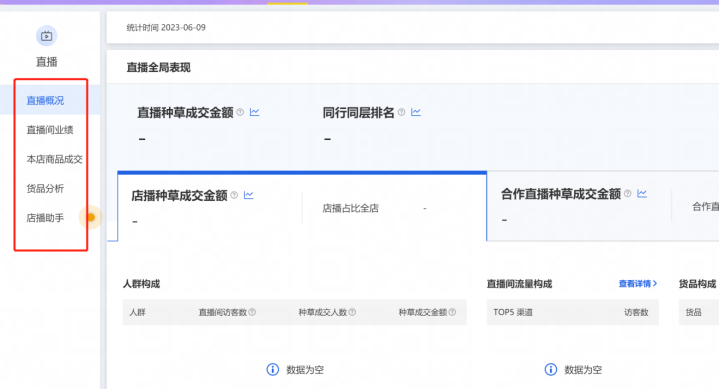The width and height of the screenshot is (719, 389).
Task: Open the 直播概况 menu item
Action: point(45,100)
